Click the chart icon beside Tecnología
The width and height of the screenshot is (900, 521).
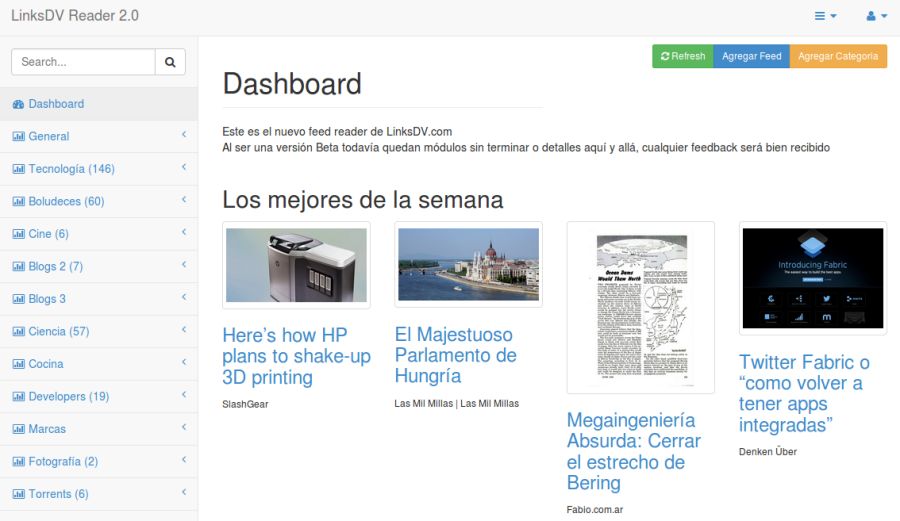(x=18, y=169)
